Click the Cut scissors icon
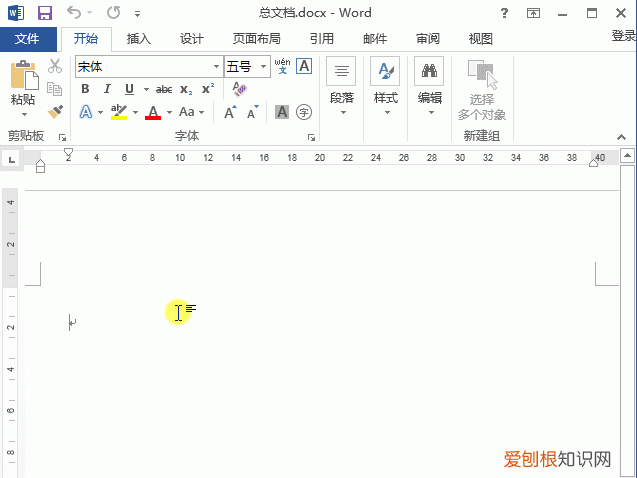637x478 pixels. click(55, 66)
